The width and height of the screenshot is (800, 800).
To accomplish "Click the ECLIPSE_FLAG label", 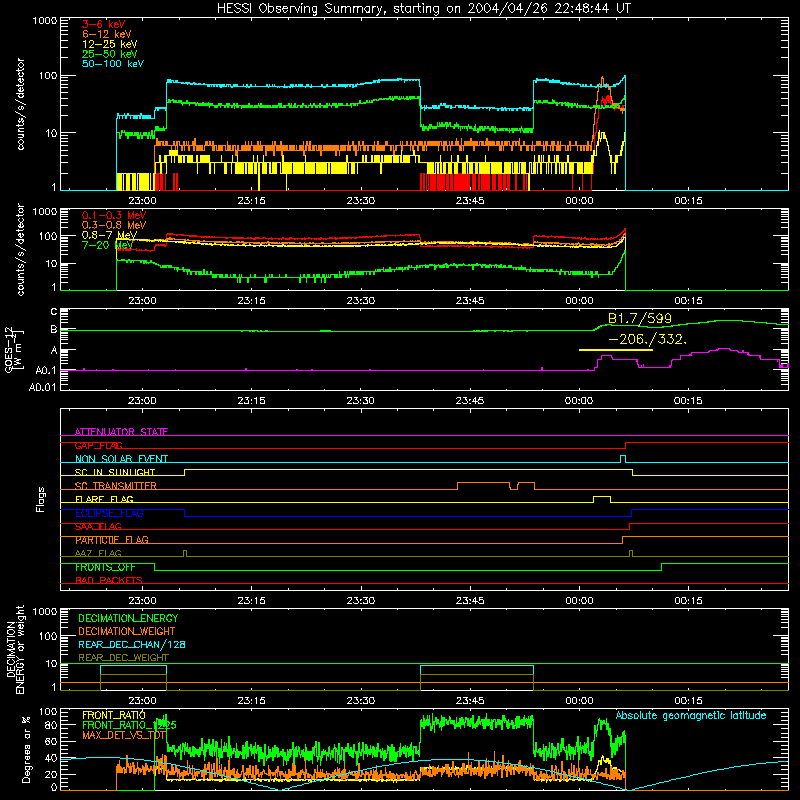I will [x=109, y=513].
